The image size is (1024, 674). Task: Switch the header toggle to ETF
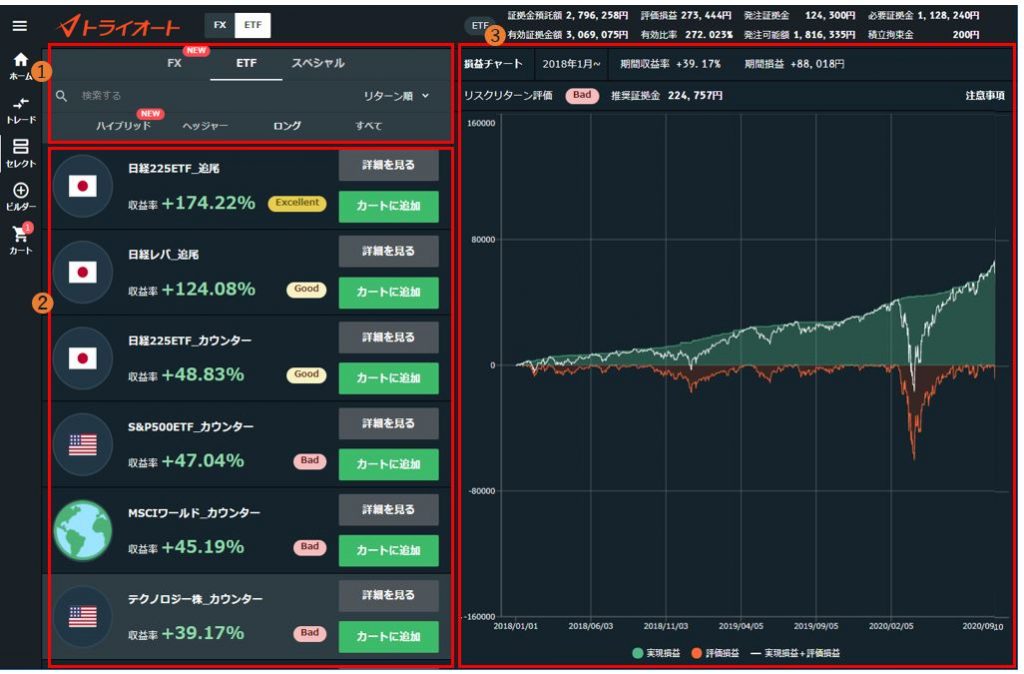tap(253, 25)
